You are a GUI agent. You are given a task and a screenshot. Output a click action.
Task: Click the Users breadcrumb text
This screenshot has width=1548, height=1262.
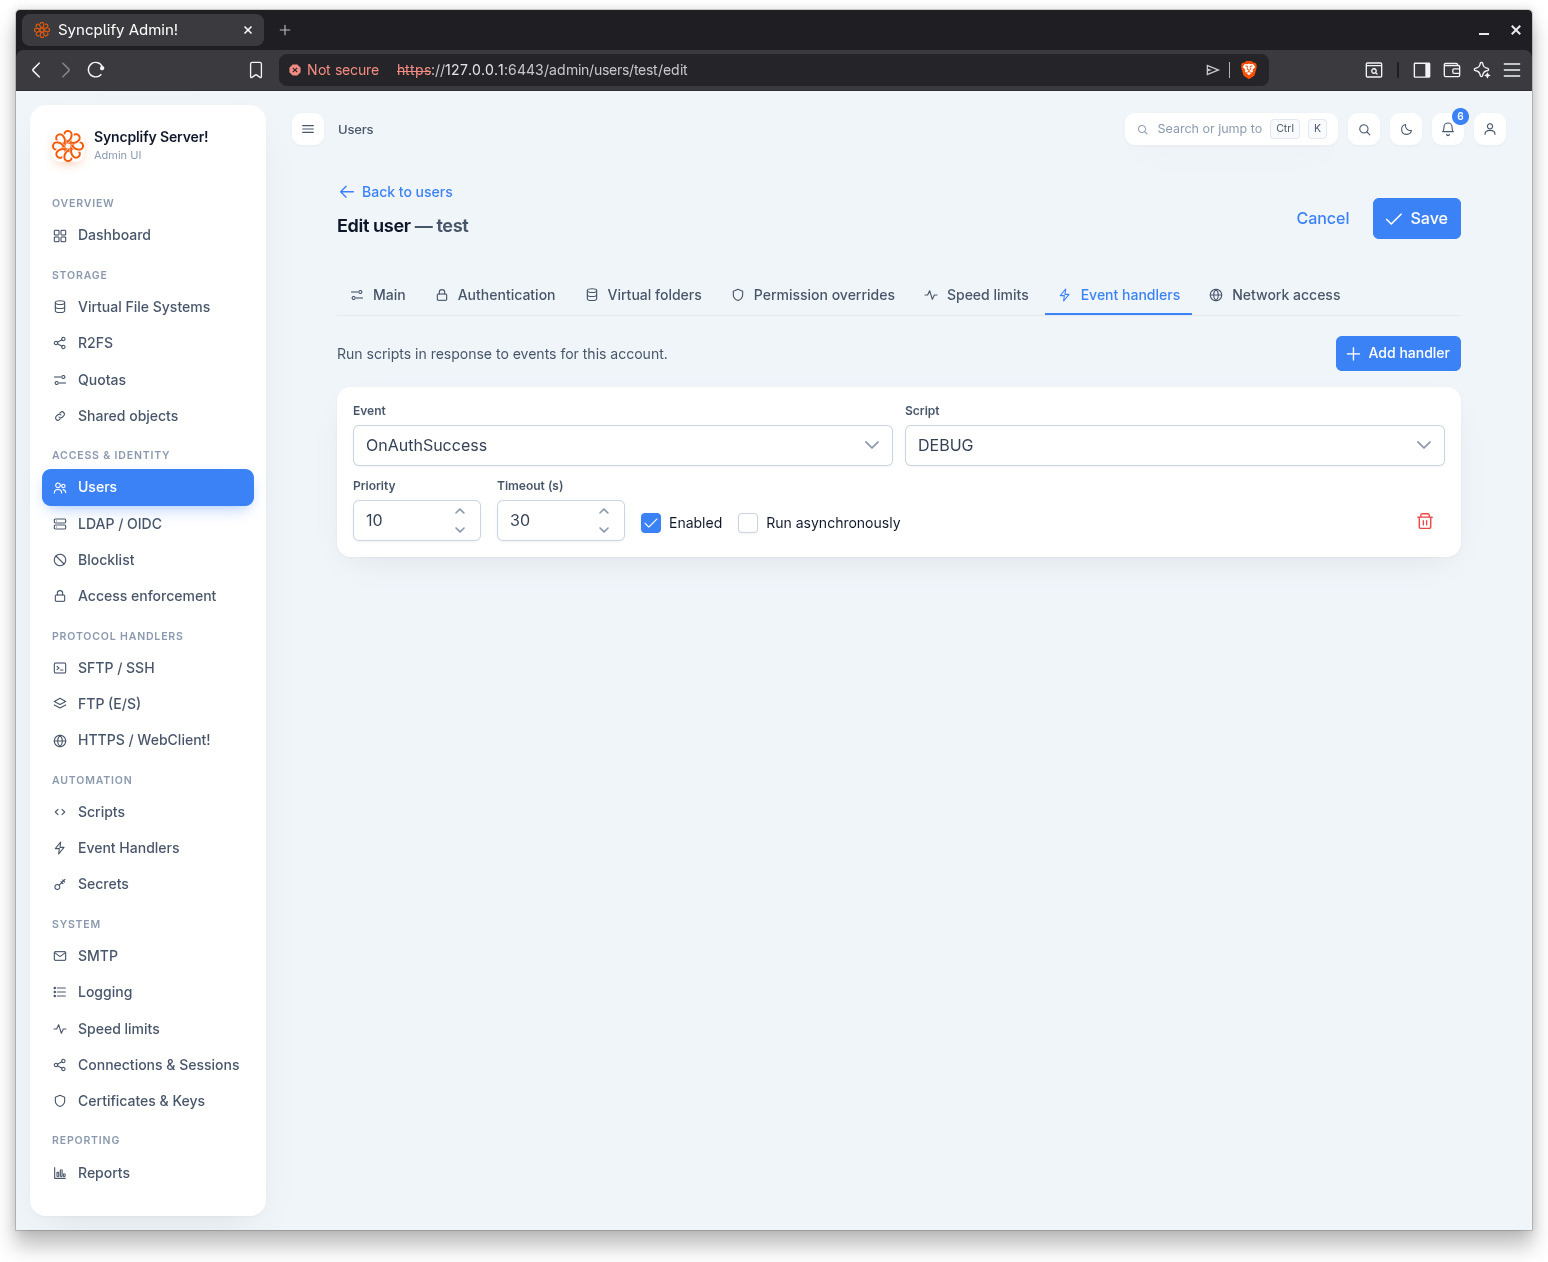355,129
